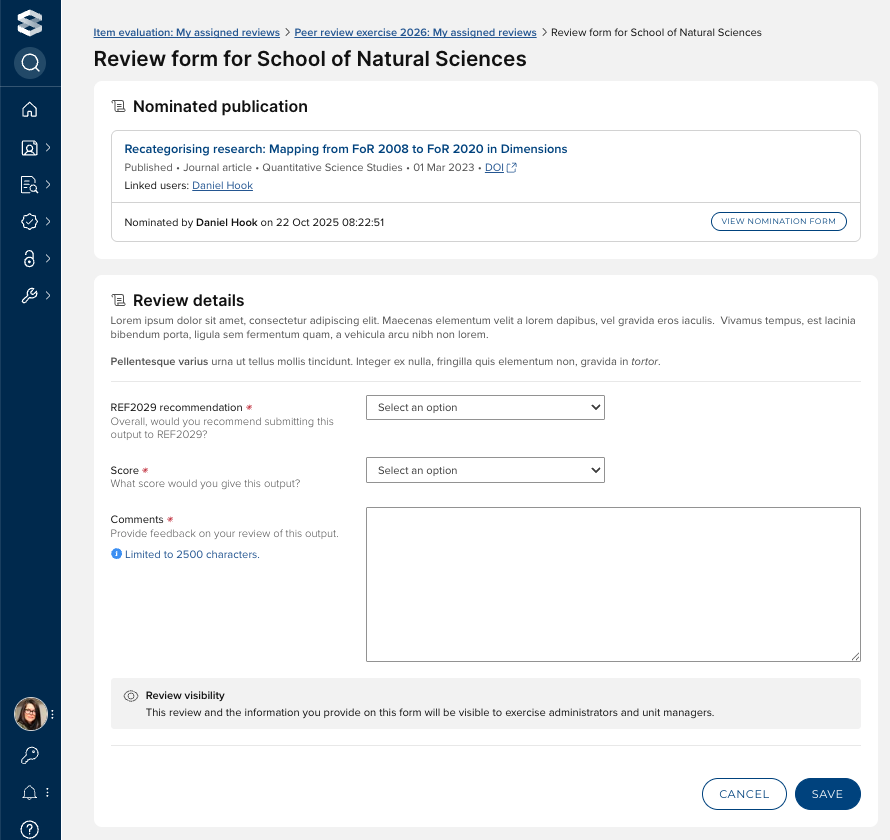
Task: Click into the Comments text area
Action: [613, 584]
